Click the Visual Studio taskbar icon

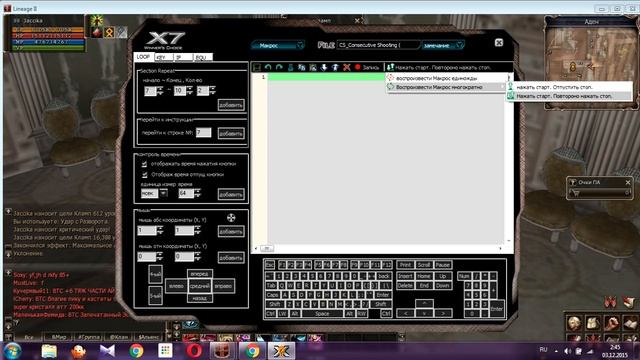tap(107, 351)
